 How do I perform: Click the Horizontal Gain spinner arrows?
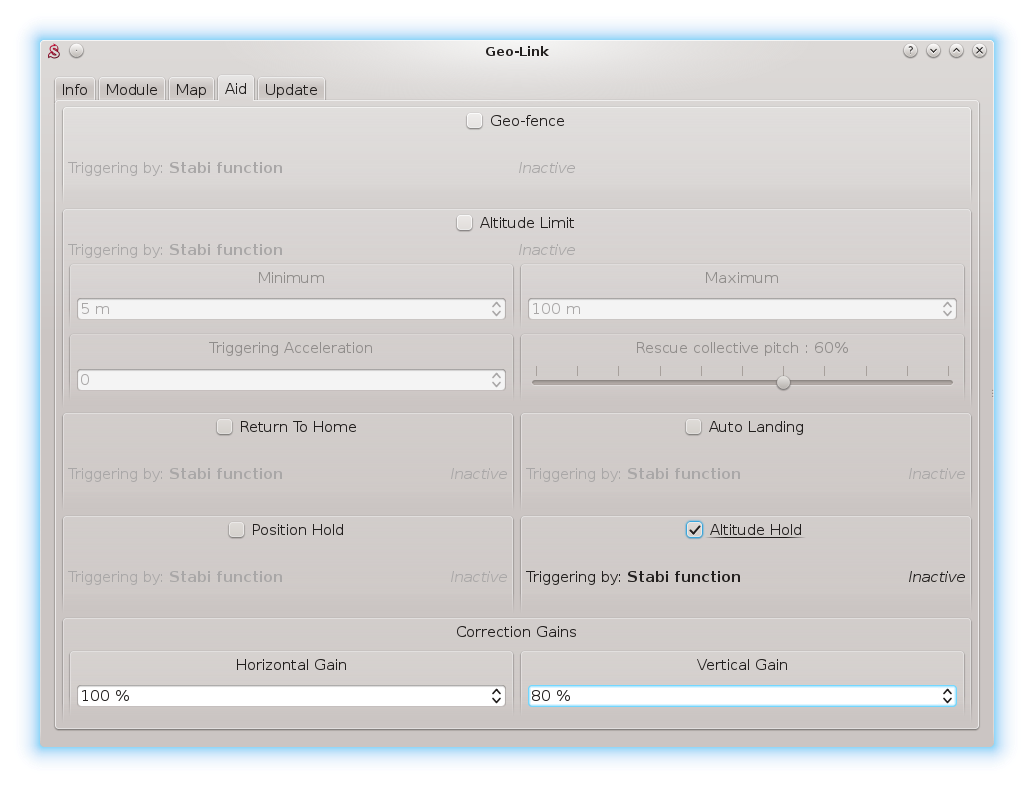coord(497,696)
